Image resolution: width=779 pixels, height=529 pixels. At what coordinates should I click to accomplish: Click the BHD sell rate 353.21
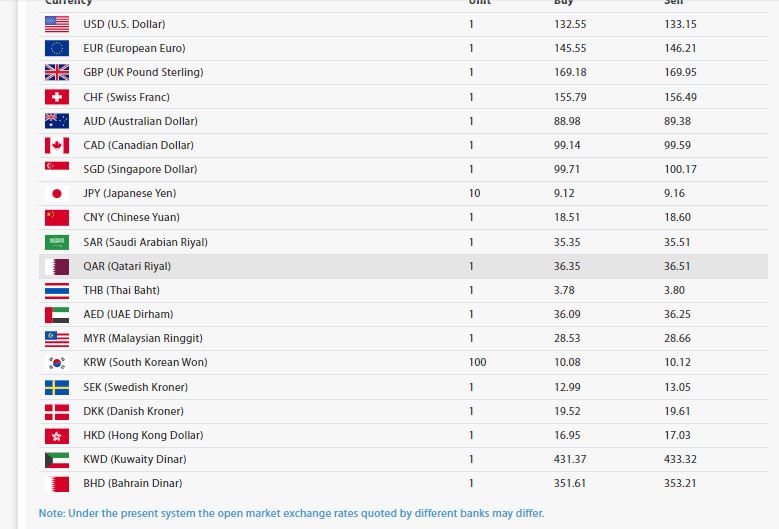680,483
